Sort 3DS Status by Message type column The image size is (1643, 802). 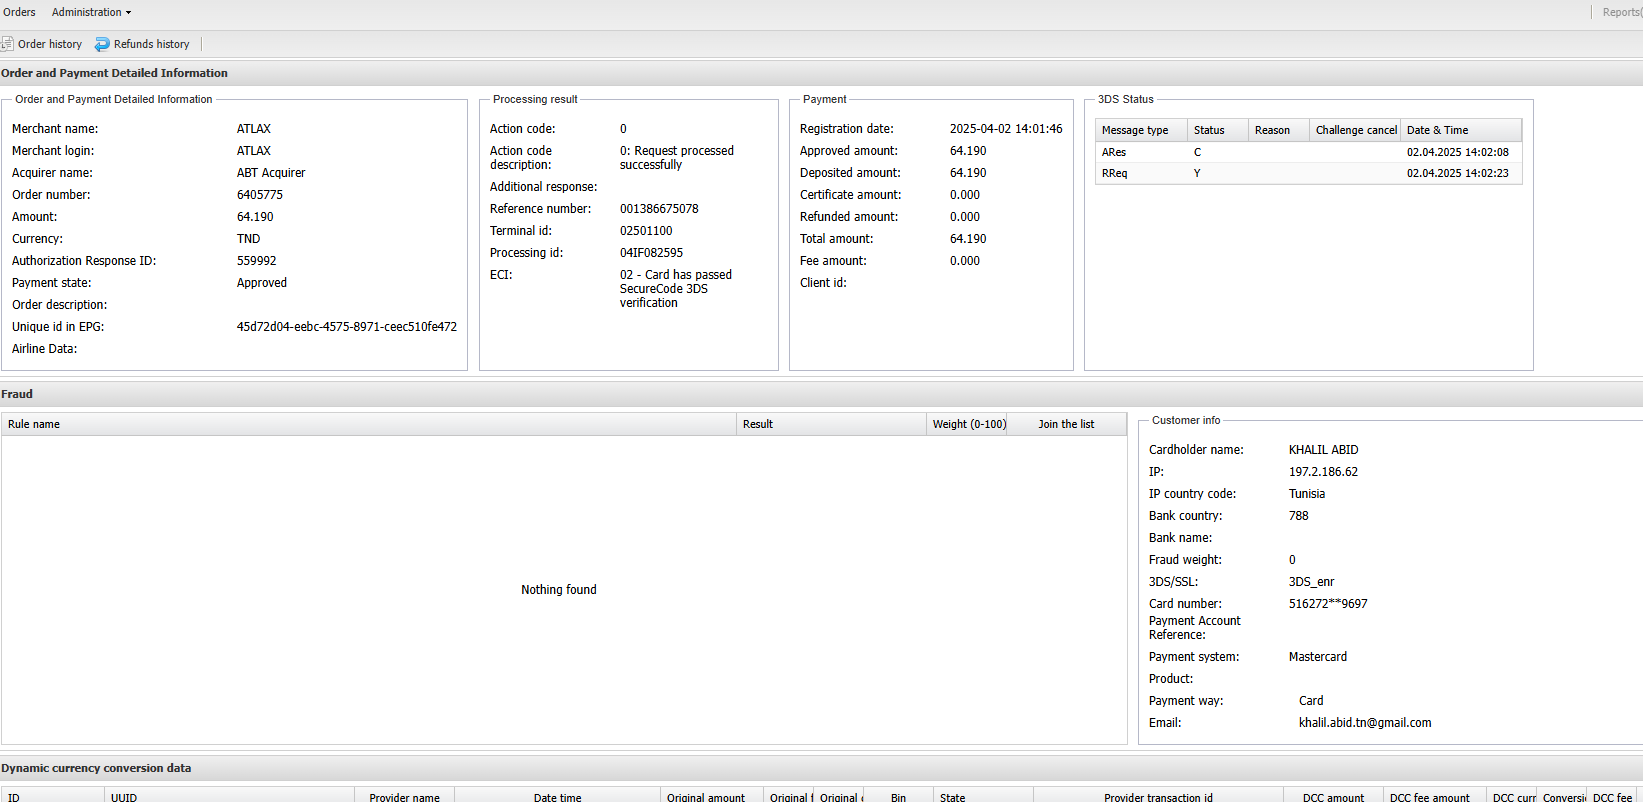pos(1135,130)
